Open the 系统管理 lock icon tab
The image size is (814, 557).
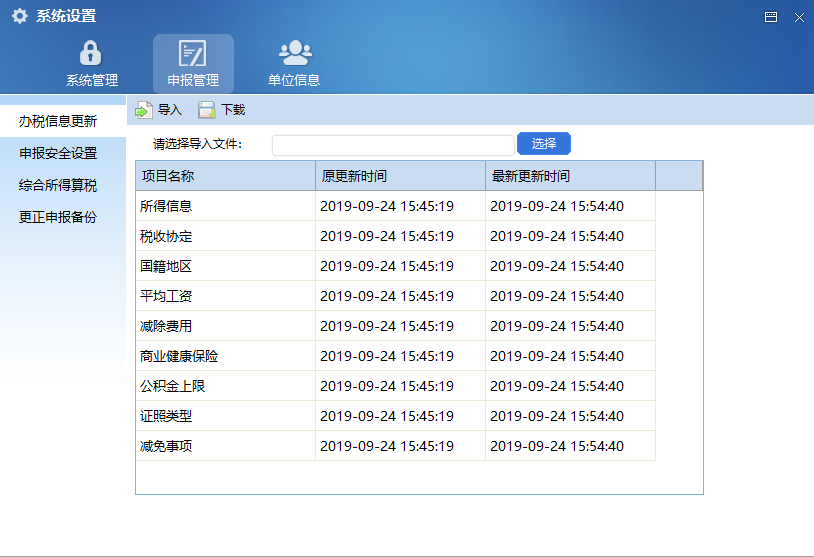point(90,53)
